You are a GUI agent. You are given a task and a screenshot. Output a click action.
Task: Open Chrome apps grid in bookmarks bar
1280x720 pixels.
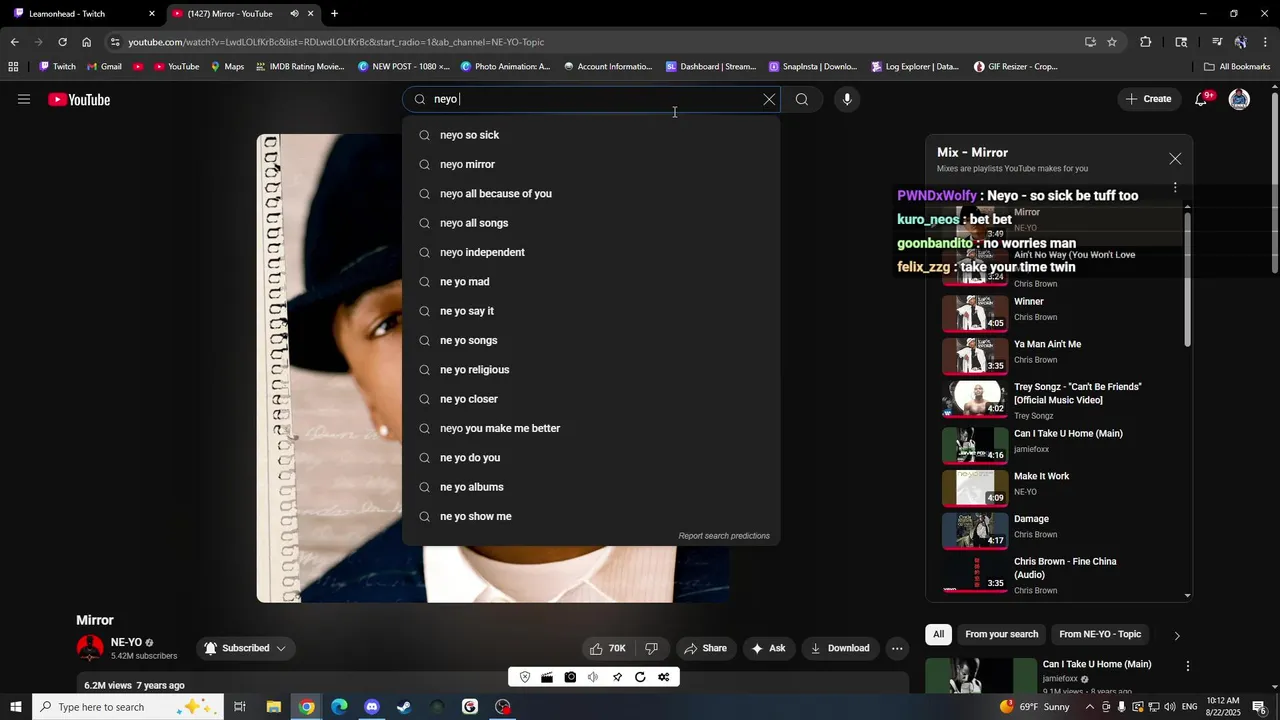click(x=13, y=67)
